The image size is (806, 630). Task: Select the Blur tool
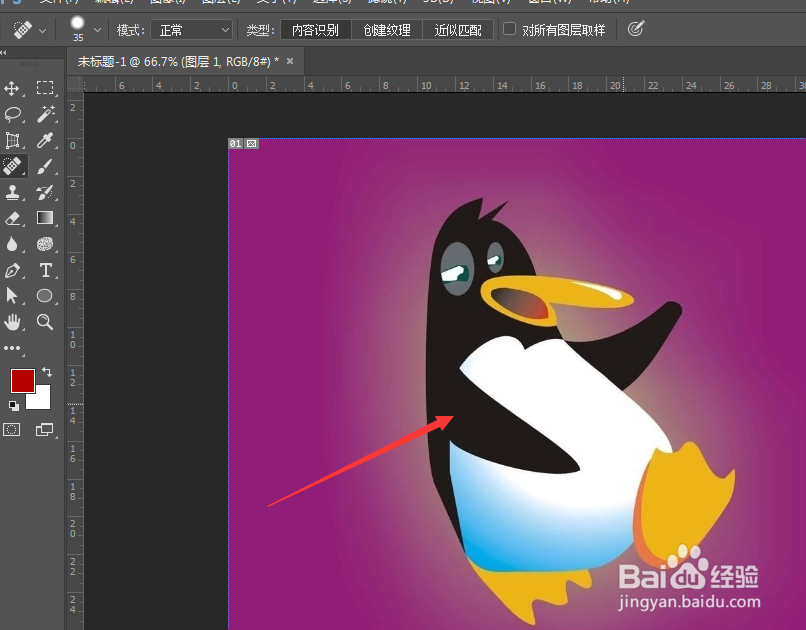tap(12, 244)
